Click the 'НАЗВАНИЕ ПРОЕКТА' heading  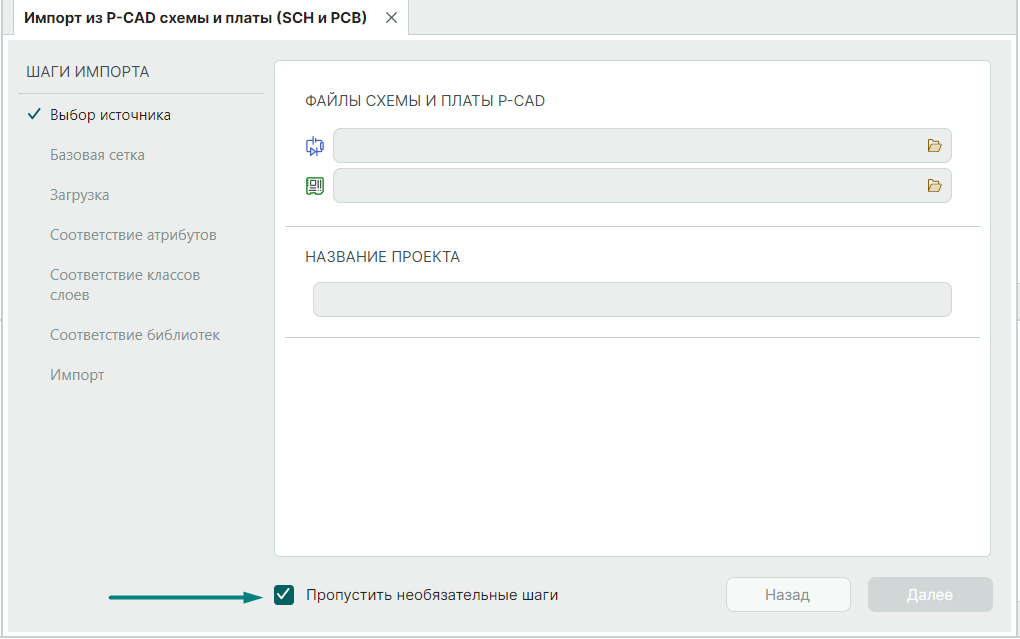[382, 257]
